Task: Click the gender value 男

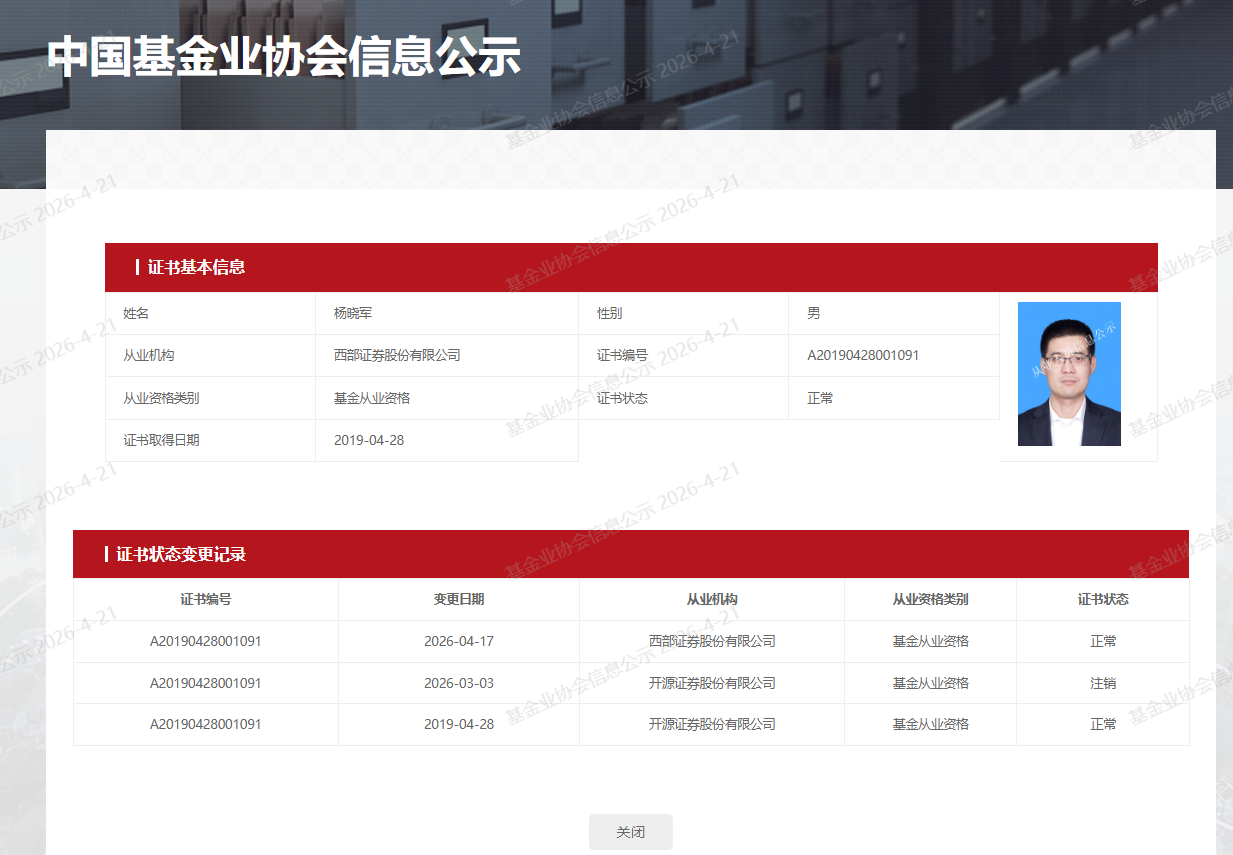Action: point(814,313)
